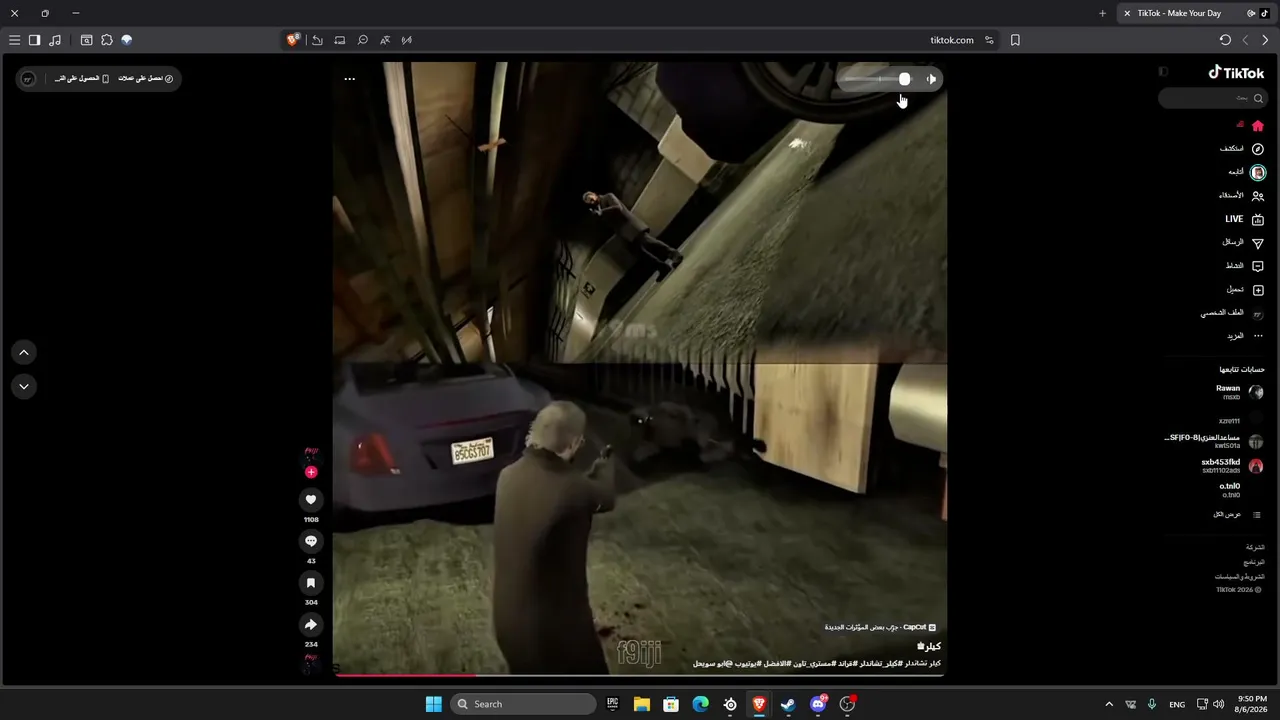Open the Profile menu item
Viewport: 1280px width, 720px height.
pyautogui.click(x=1233, y=313)
